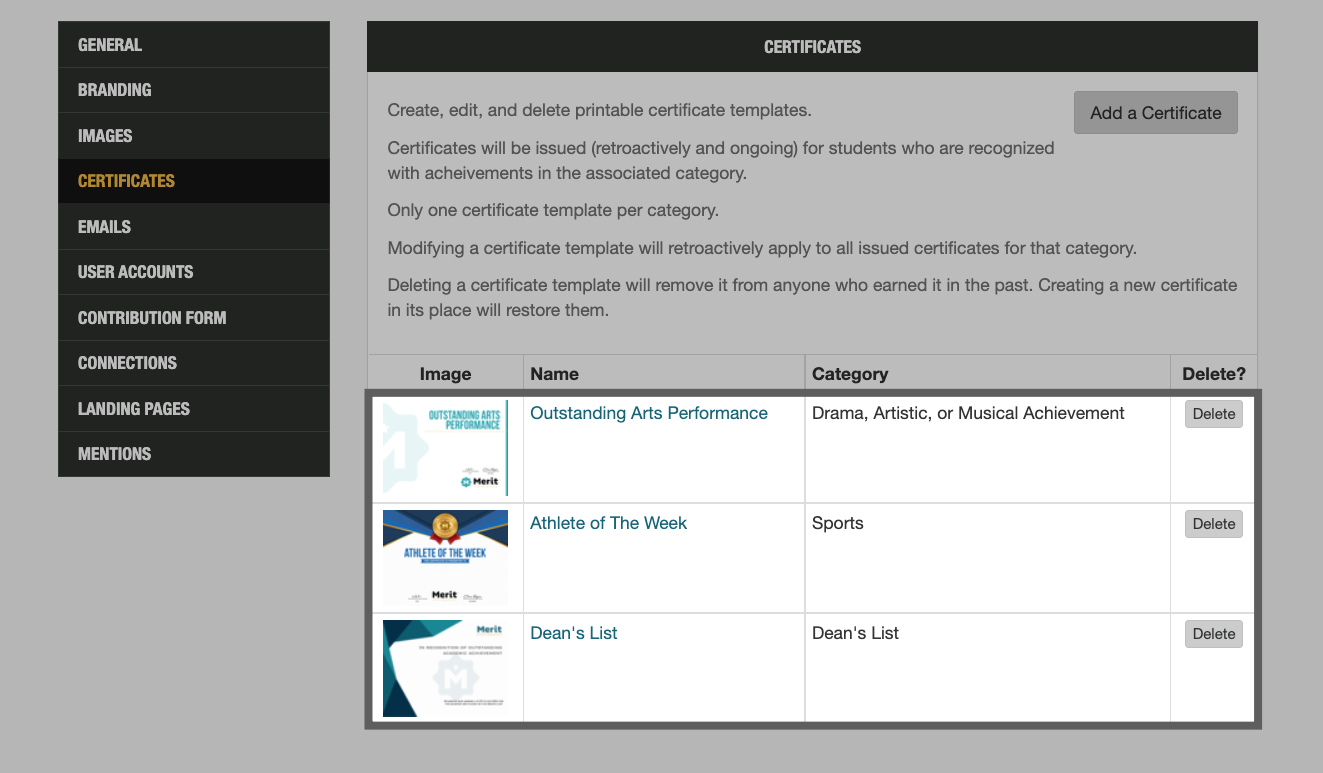Click the Add a Certificate button
Viewport: 1323px width, 773px height.
pyautogui.click(x=1155, y=112)
